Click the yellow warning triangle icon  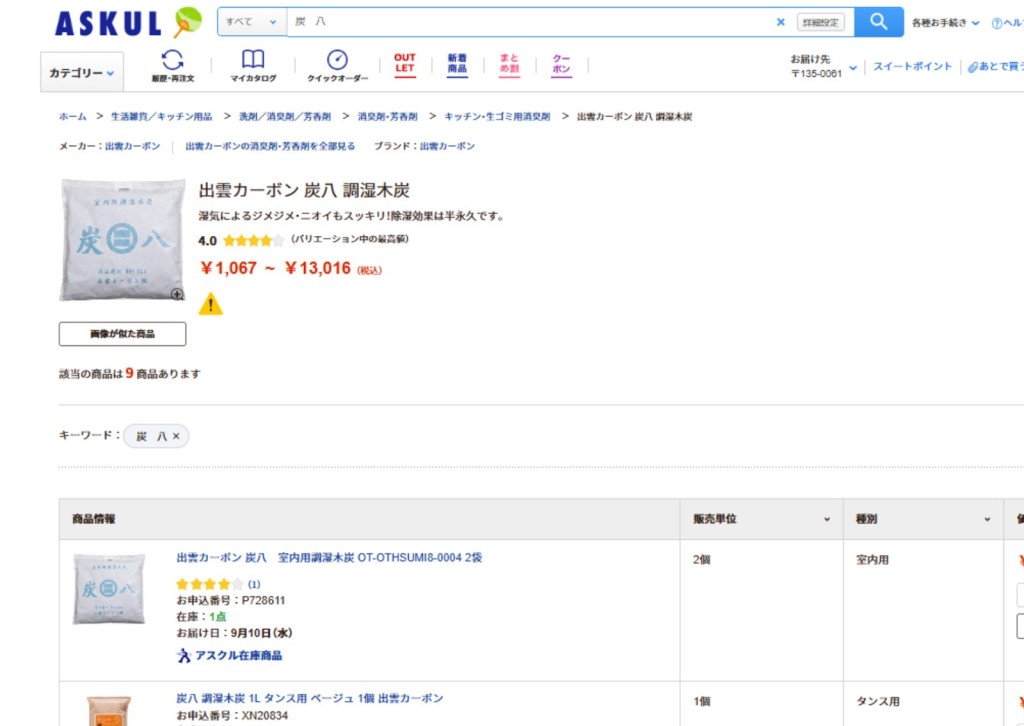pyautogui.click(x=211, y=304)
